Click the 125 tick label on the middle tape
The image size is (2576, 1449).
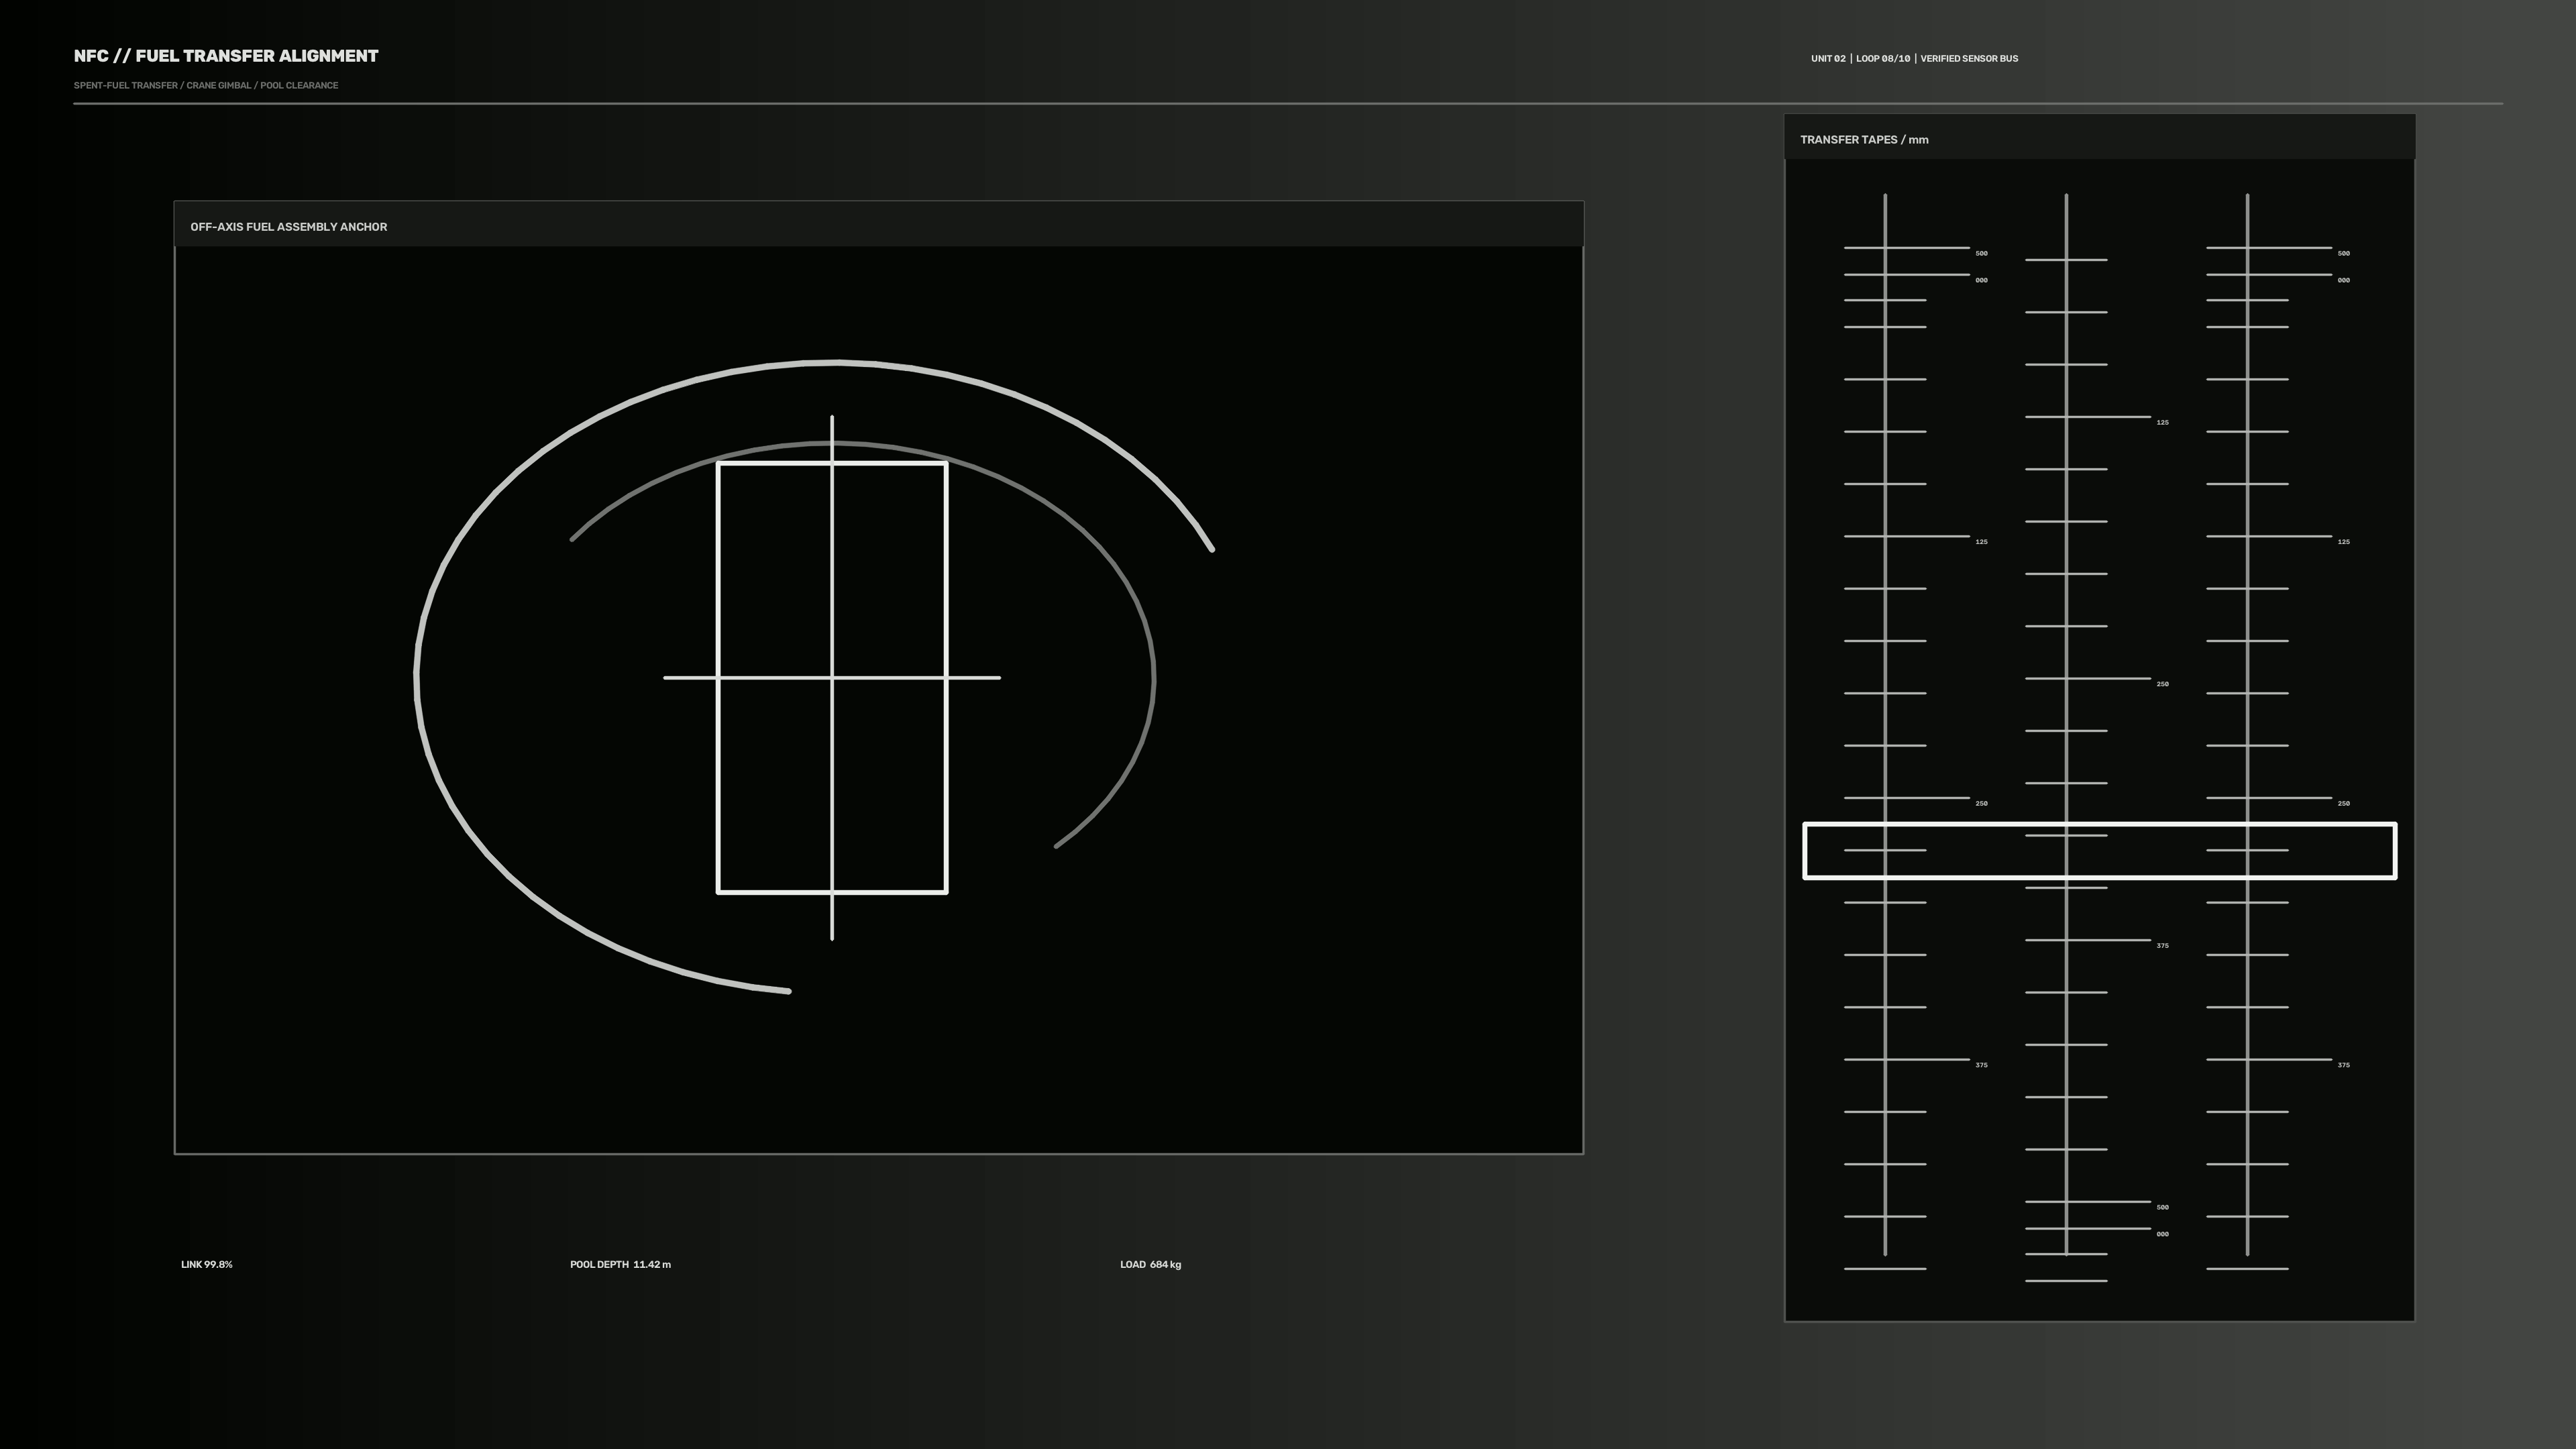2162,423
